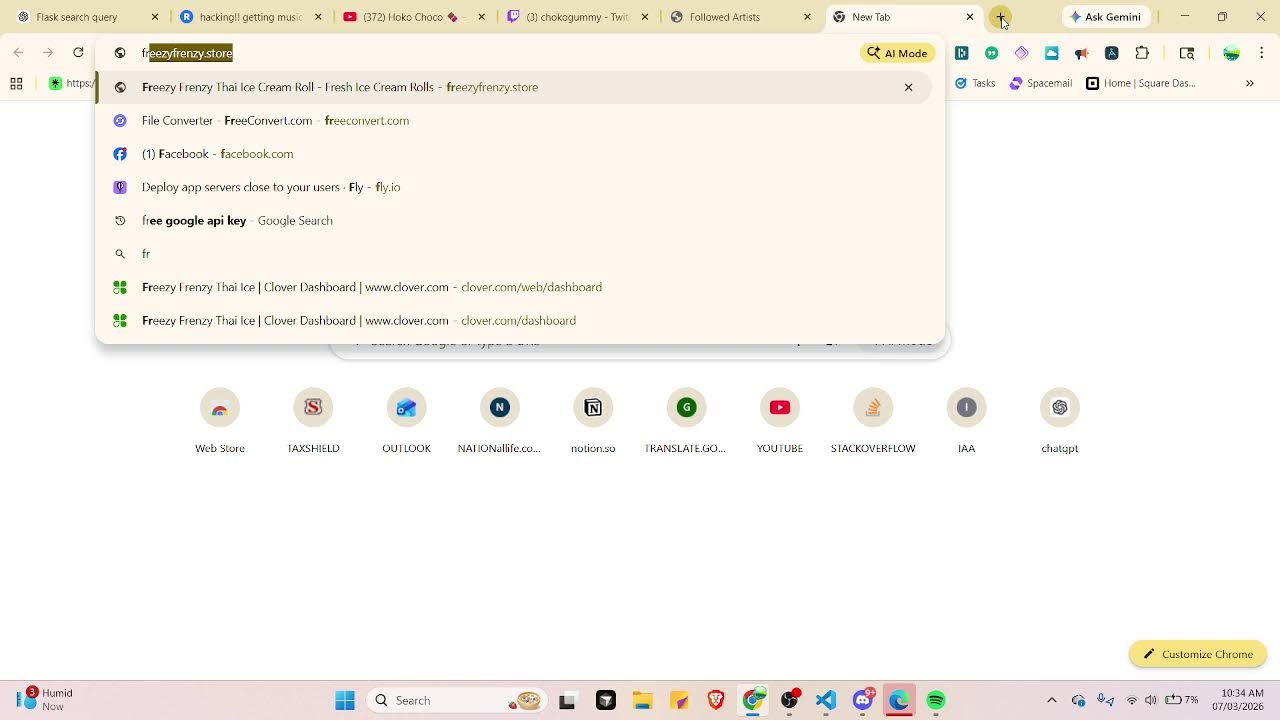1280x720 pixels.
Task: Open the IAA shortcut
Action: pos(966,420)
